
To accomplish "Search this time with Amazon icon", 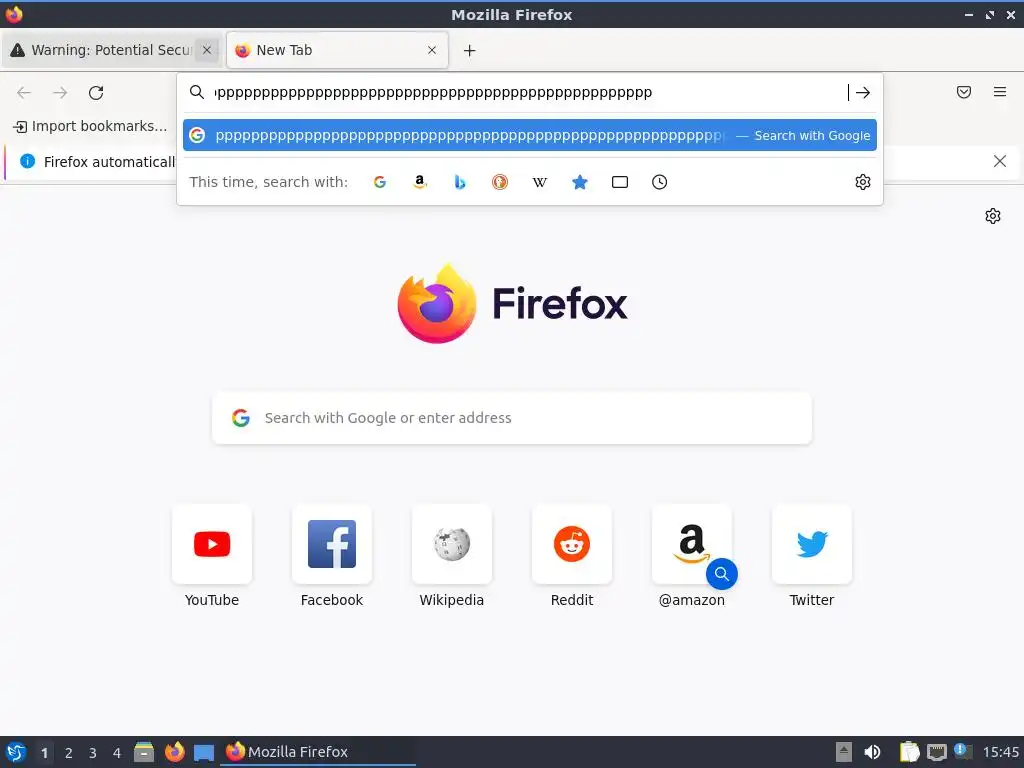I will 420,182.
